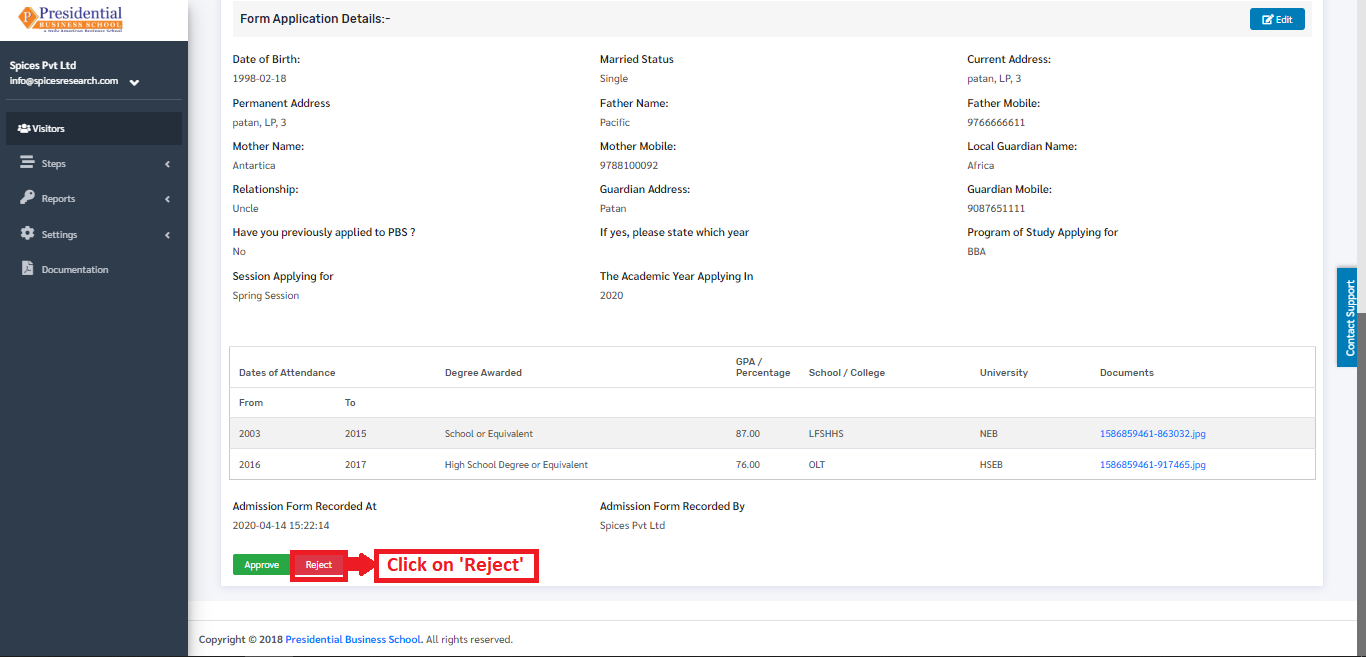Screen dimensions: 1366x657
Task: Click the guardian mobile number 9087651111
Action: tap(996, 208)
